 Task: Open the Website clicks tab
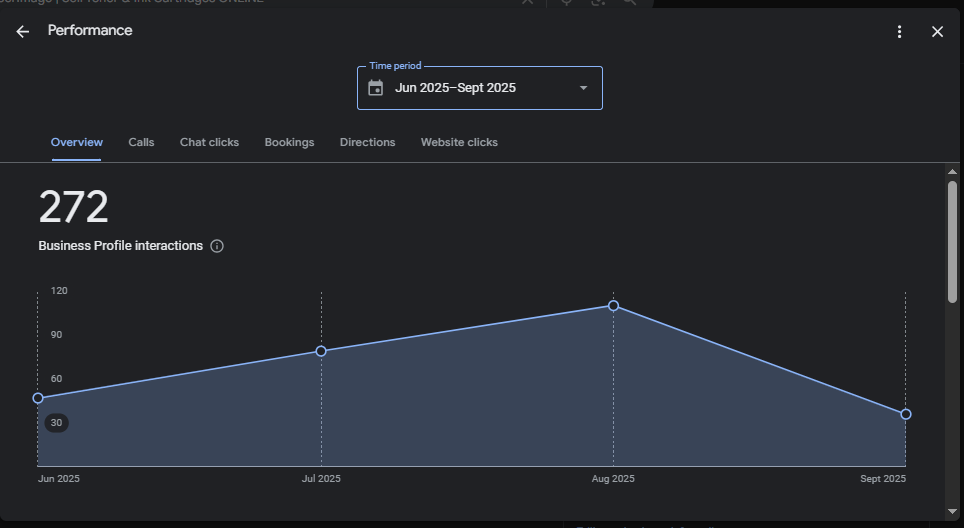point(459,142)
